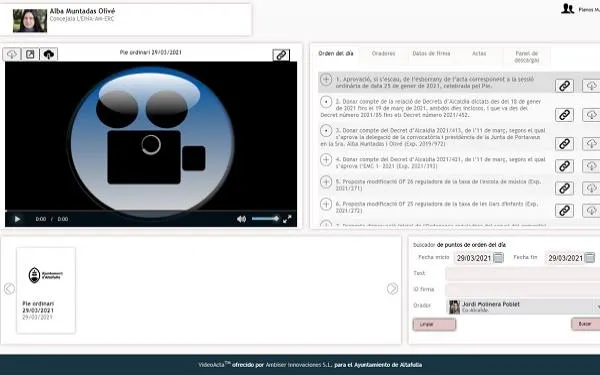The height and width of the screenshot is (375, 600).
Task: Click the outlined cloud download icon above the video
Action: click(x=11, y=54)
